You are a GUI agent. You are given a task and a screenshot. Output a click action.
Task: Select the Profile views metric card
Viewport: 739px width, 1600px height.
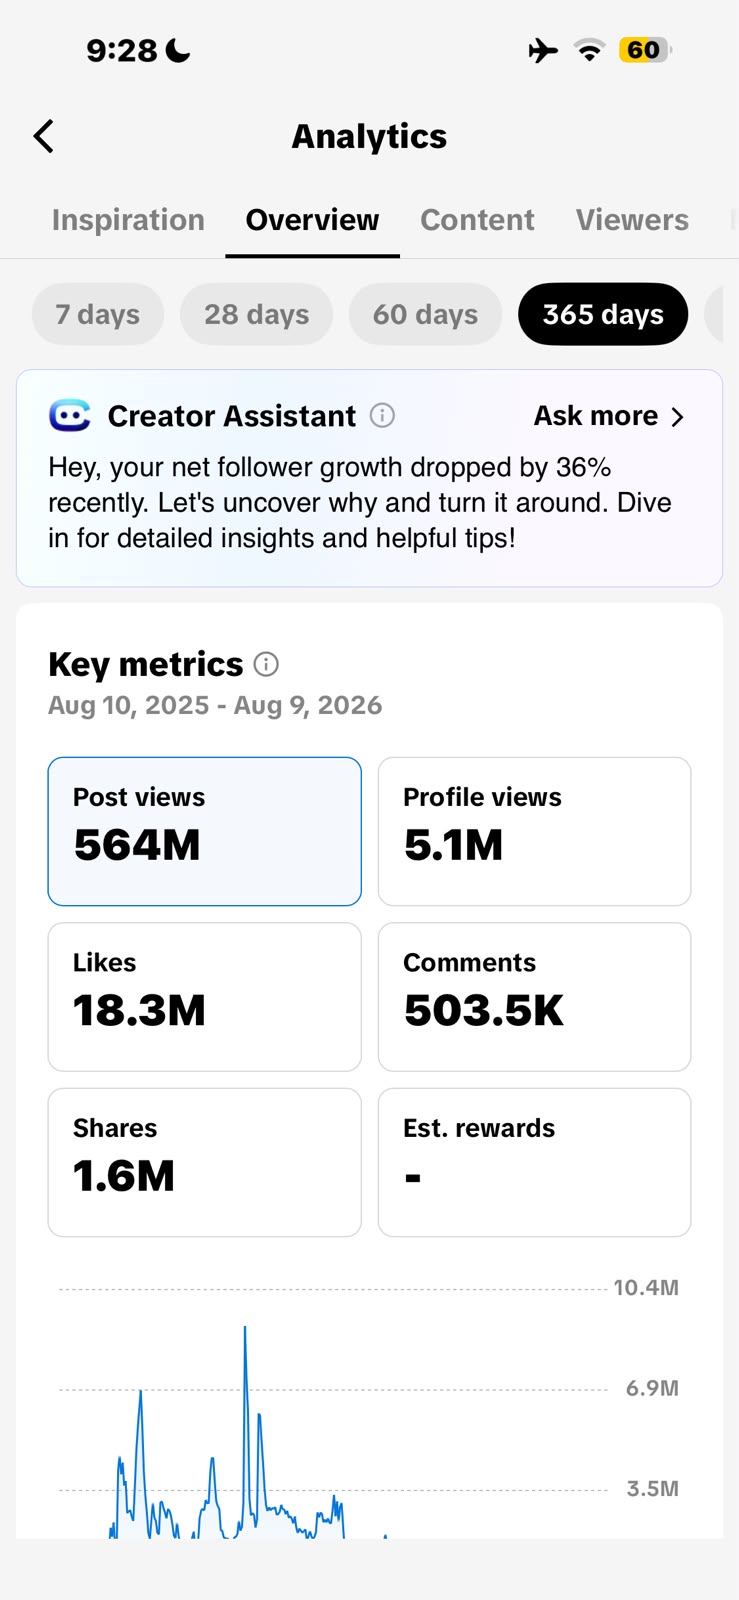[534, 831]
